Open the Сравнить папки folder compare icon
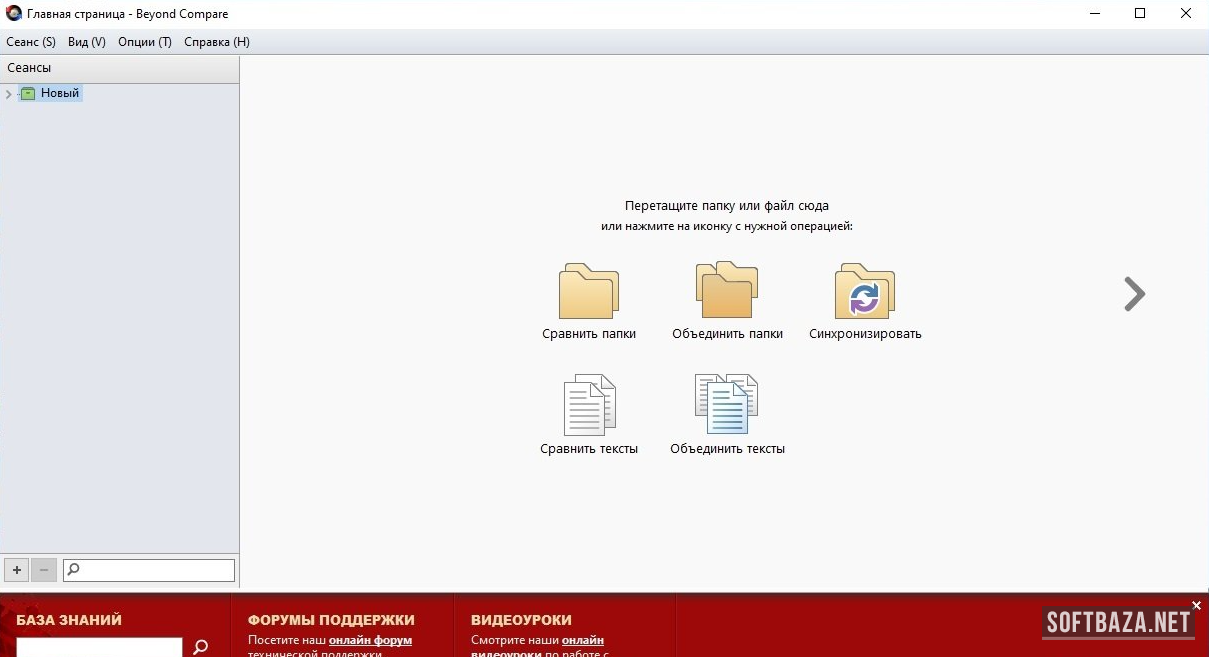This screenshot has width=1209, height=657. click(x=588, y=292)
